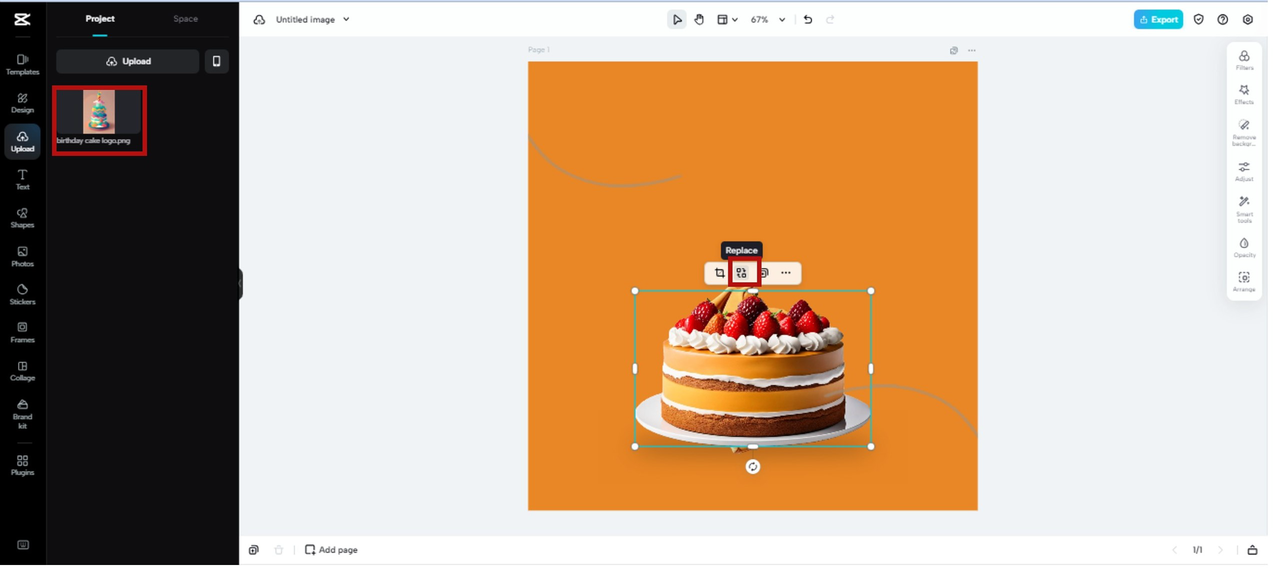This screenshot has height=568, width=1280.
Task: Open the Templates panel
Action: [x=22, y=65]
